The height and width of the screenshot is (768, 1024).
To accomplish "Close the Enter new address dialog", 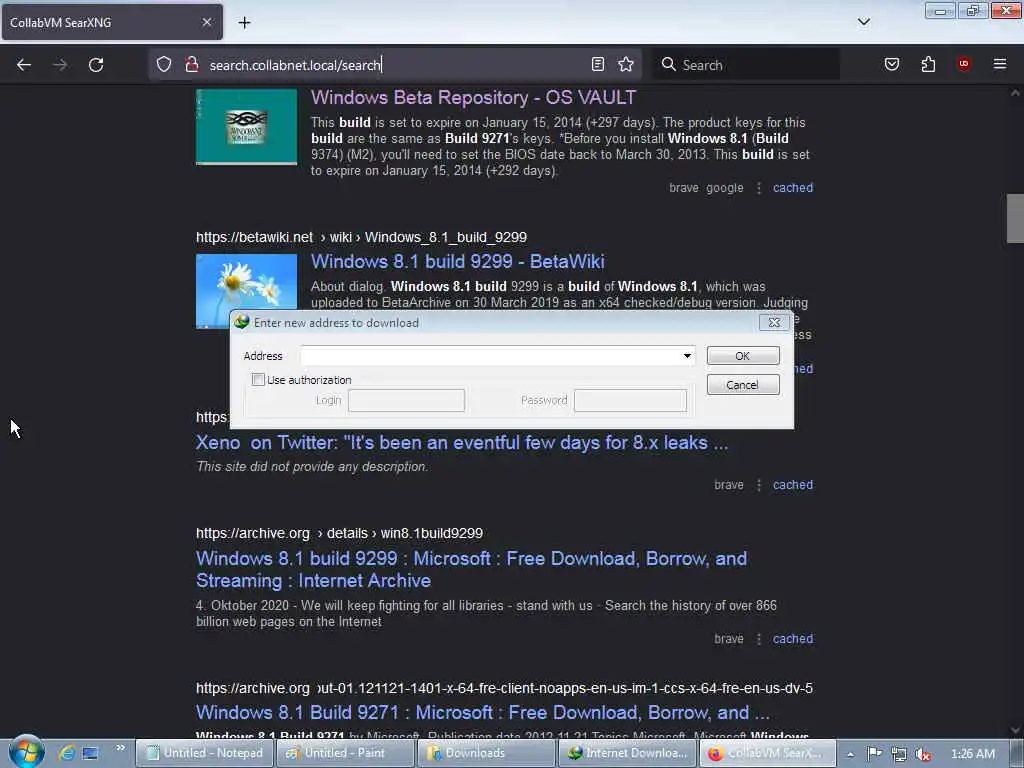I will pyautogui.click(x=774, y=323).
